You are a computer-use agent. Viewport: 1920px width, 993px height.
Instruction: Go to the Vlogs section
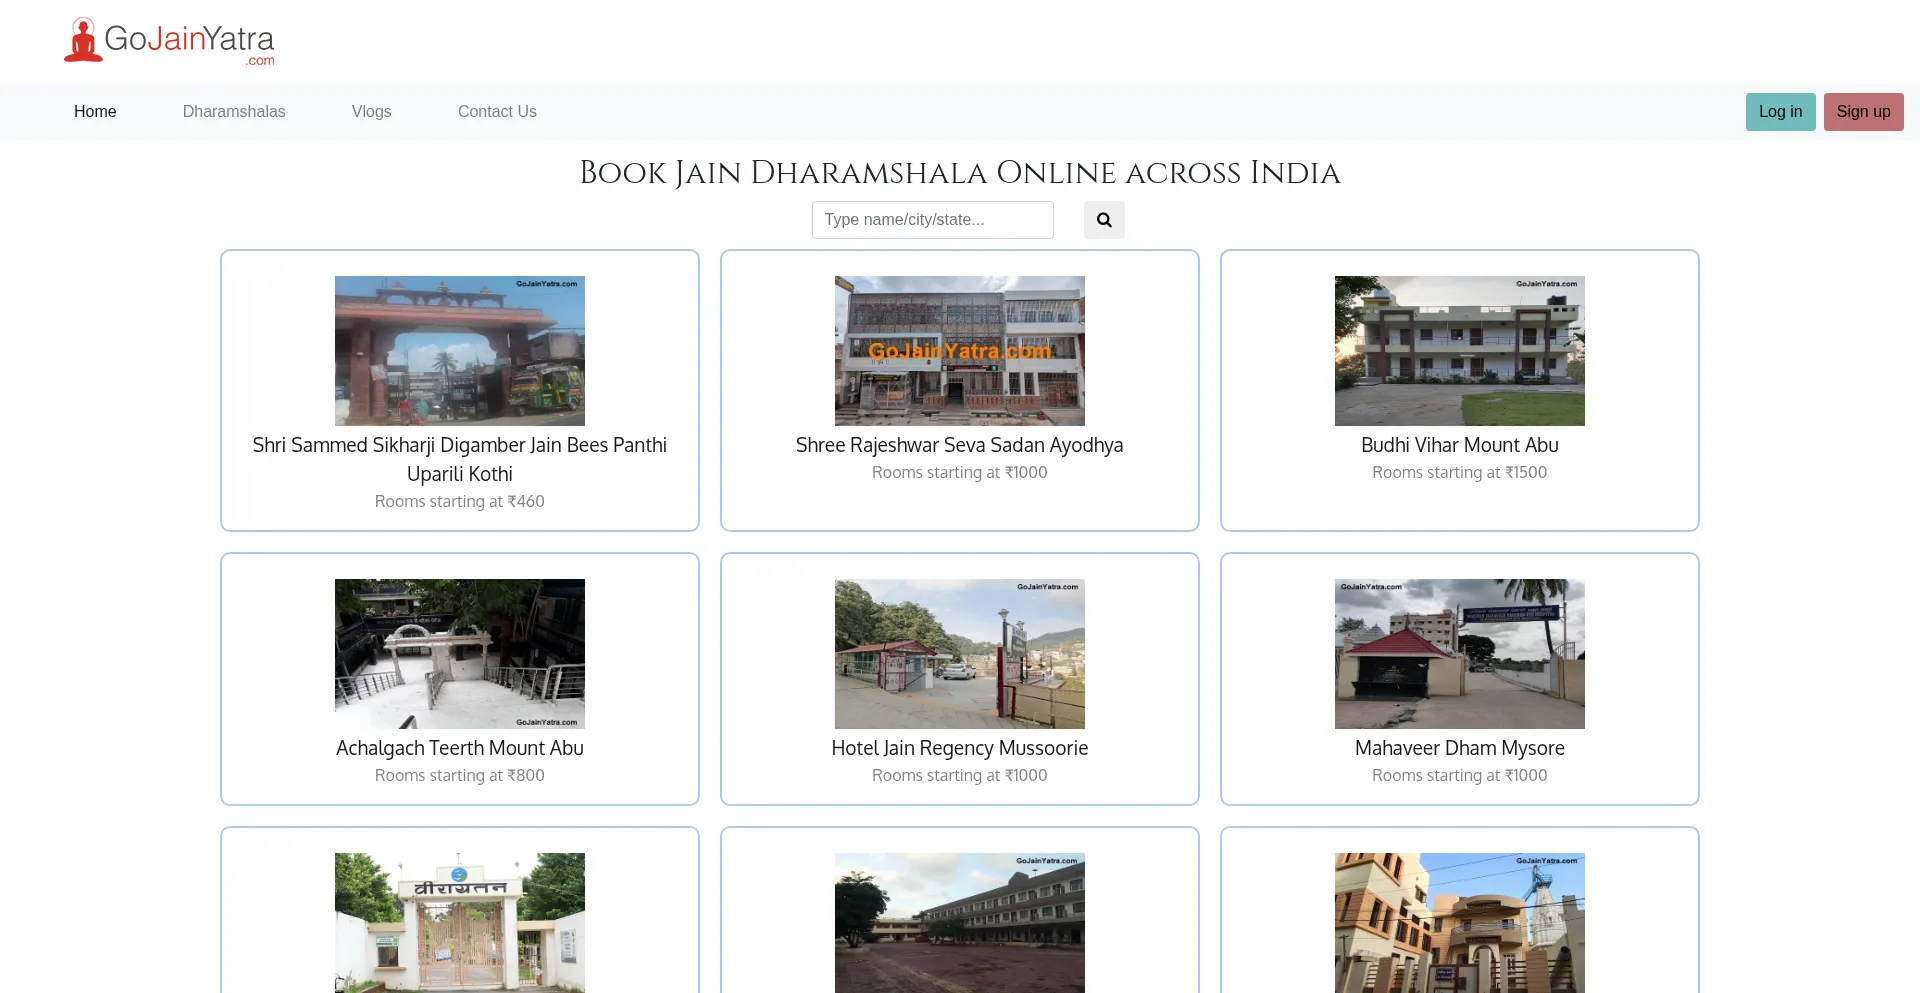[x=371, y=111]
